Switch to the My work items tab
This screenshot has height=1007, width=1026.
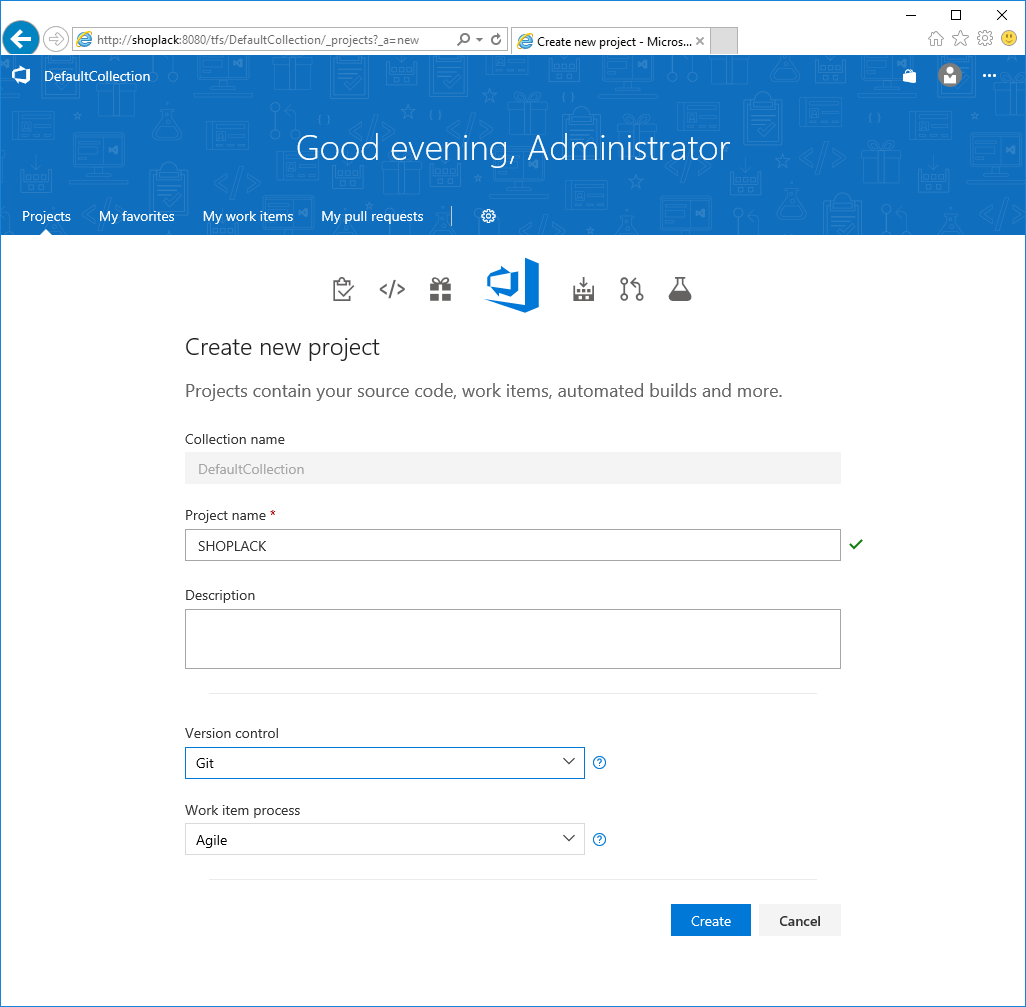click(x=248, y=217)
